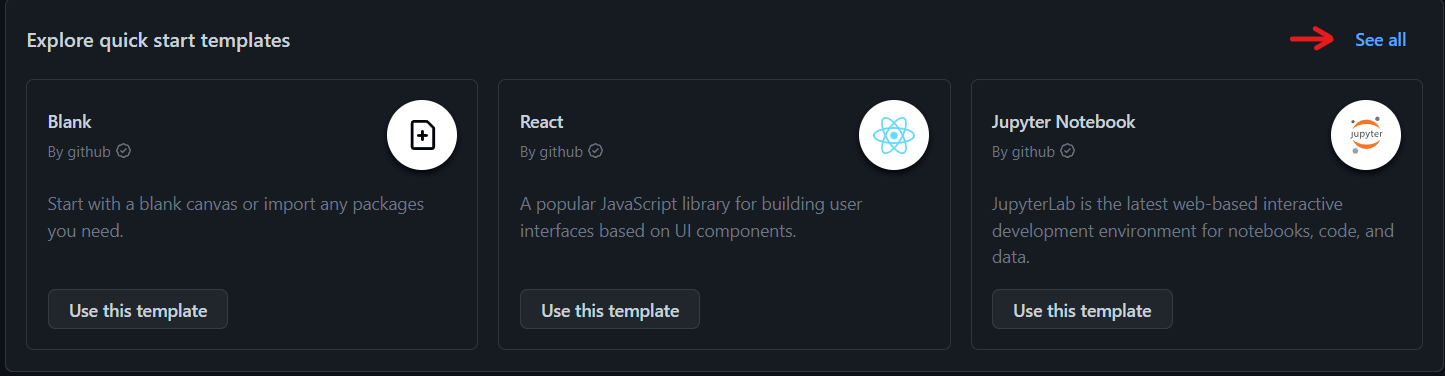The image size is (1445, 376).
Task: Select the Blank template description text
Action: (236, 217)
